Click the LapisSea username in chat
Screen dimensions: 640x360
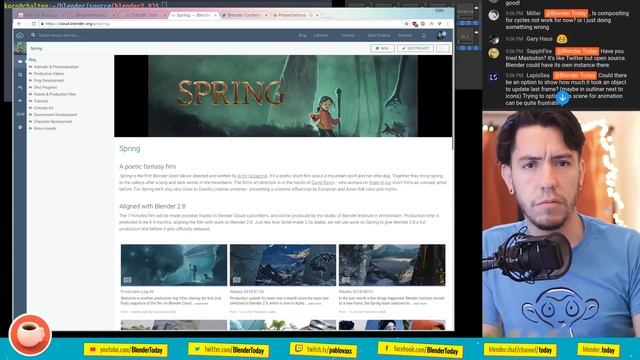point(538,75)
